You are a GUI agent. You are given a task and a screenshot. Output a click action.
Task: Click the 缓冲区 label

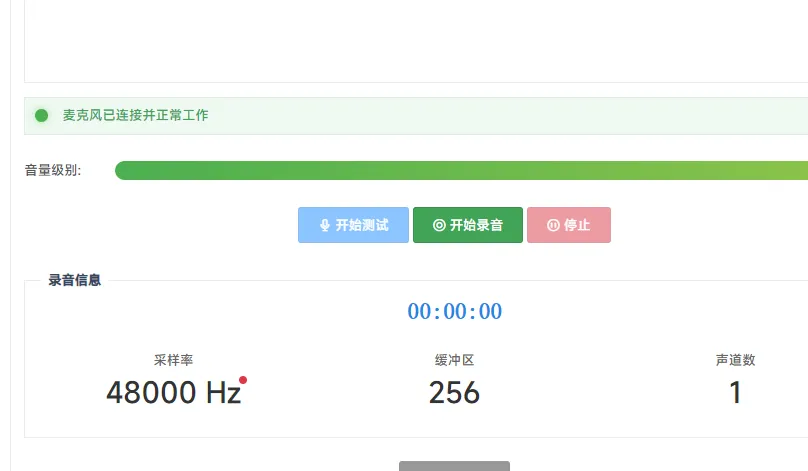click(454, 360)
